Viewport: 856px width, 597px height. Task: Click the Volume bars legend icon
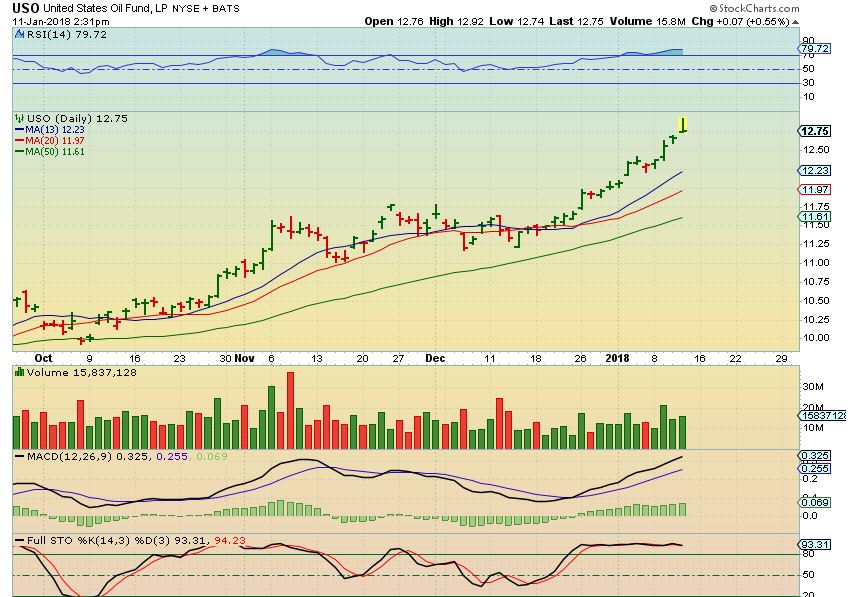point(20,372)
